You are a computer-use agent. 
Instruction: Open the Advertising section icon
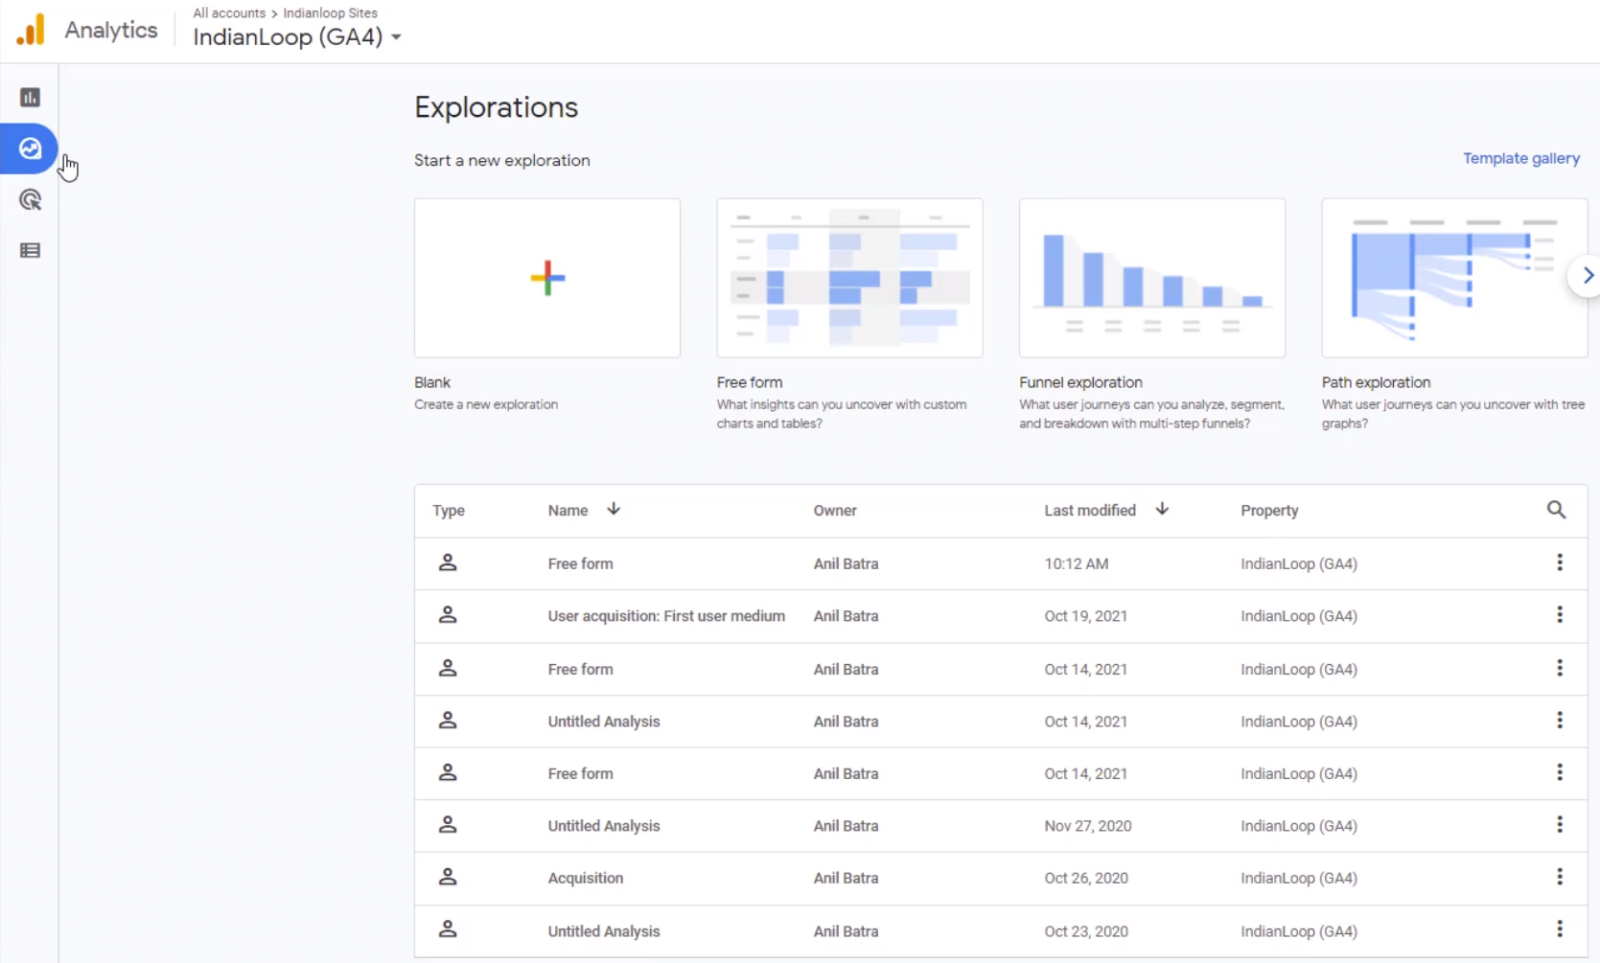(29, 200)
